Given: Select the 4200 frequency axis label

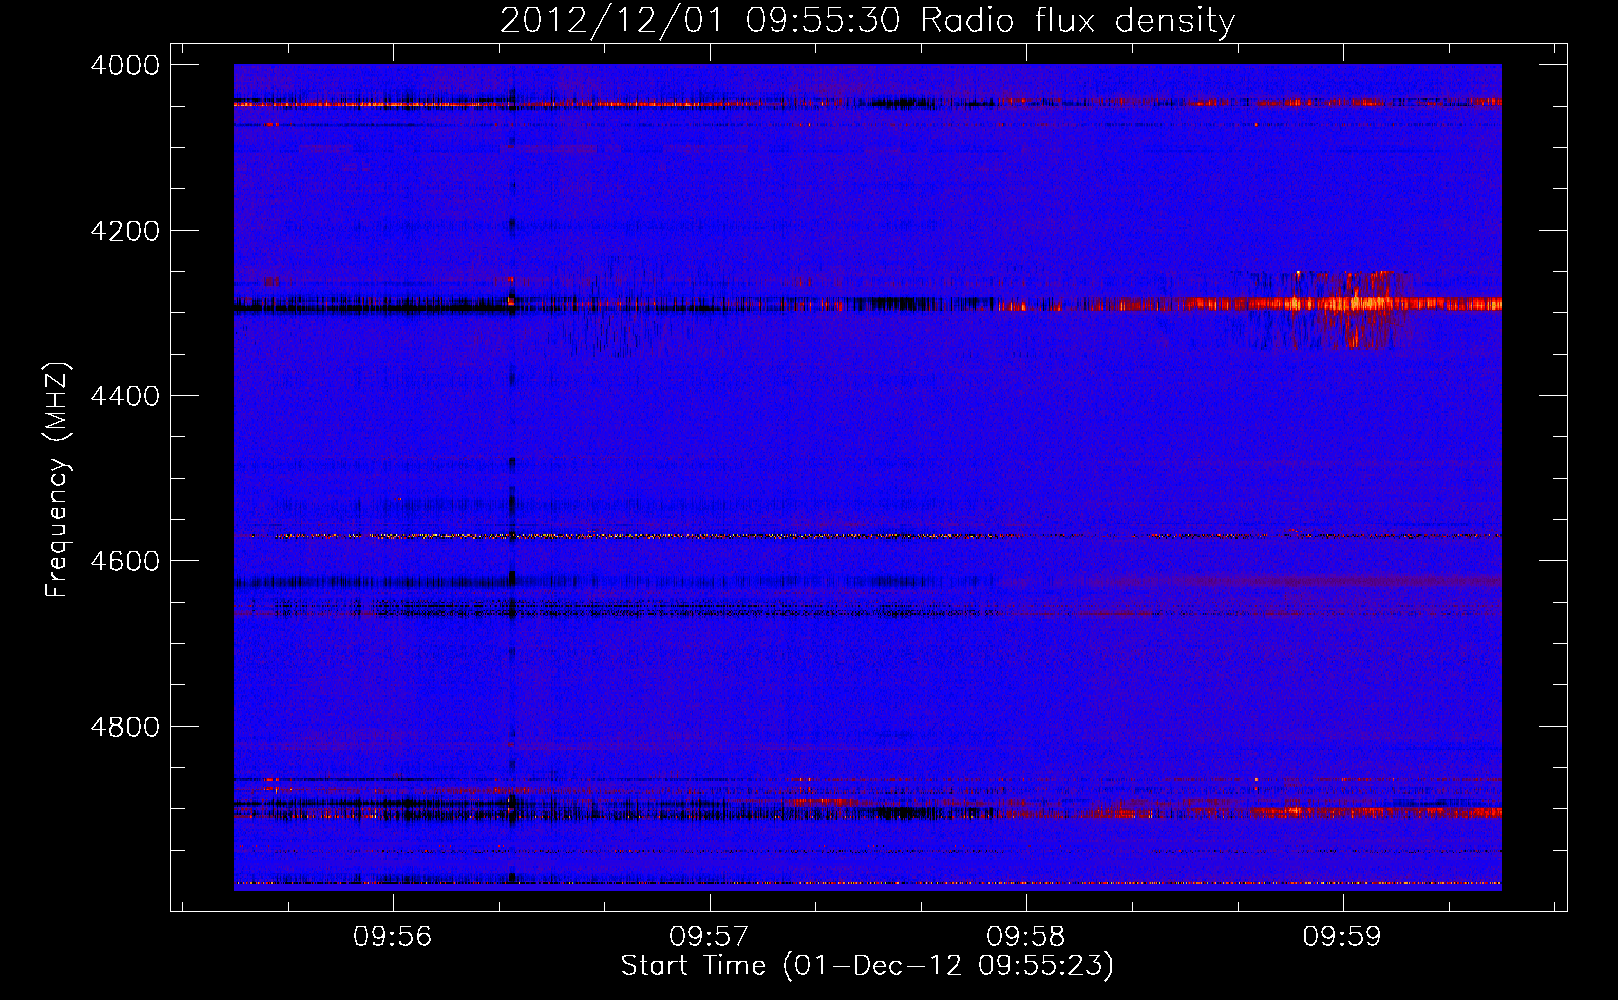Looking at the screenshot, I should point(125,231).
